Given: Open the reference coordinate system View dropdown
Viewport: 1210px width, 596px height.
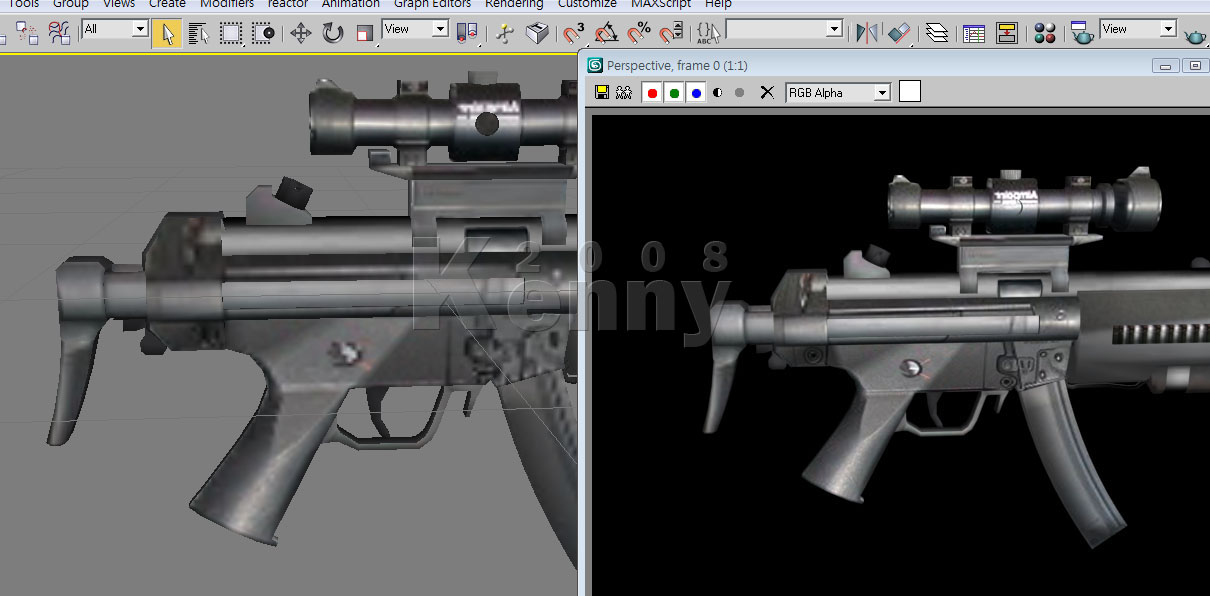Looking at the screenshot, I should [x=415, y=29].
